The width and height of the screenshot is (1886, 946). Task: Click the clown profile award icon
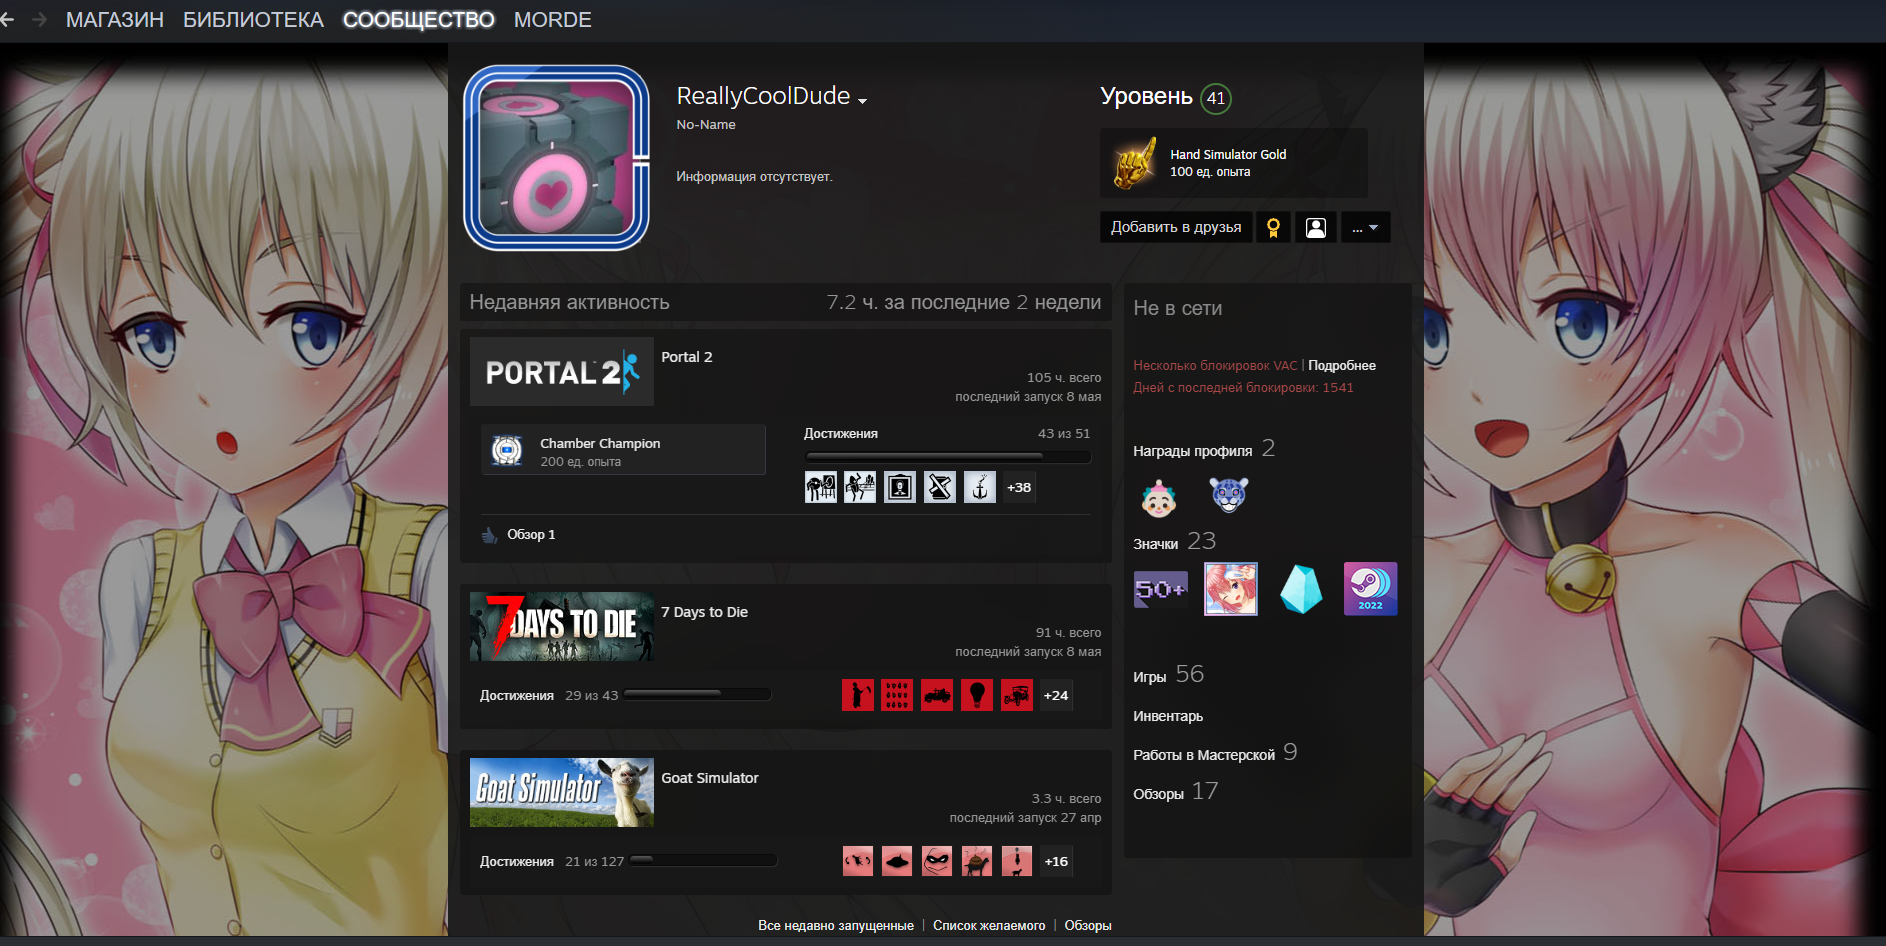1159,497
